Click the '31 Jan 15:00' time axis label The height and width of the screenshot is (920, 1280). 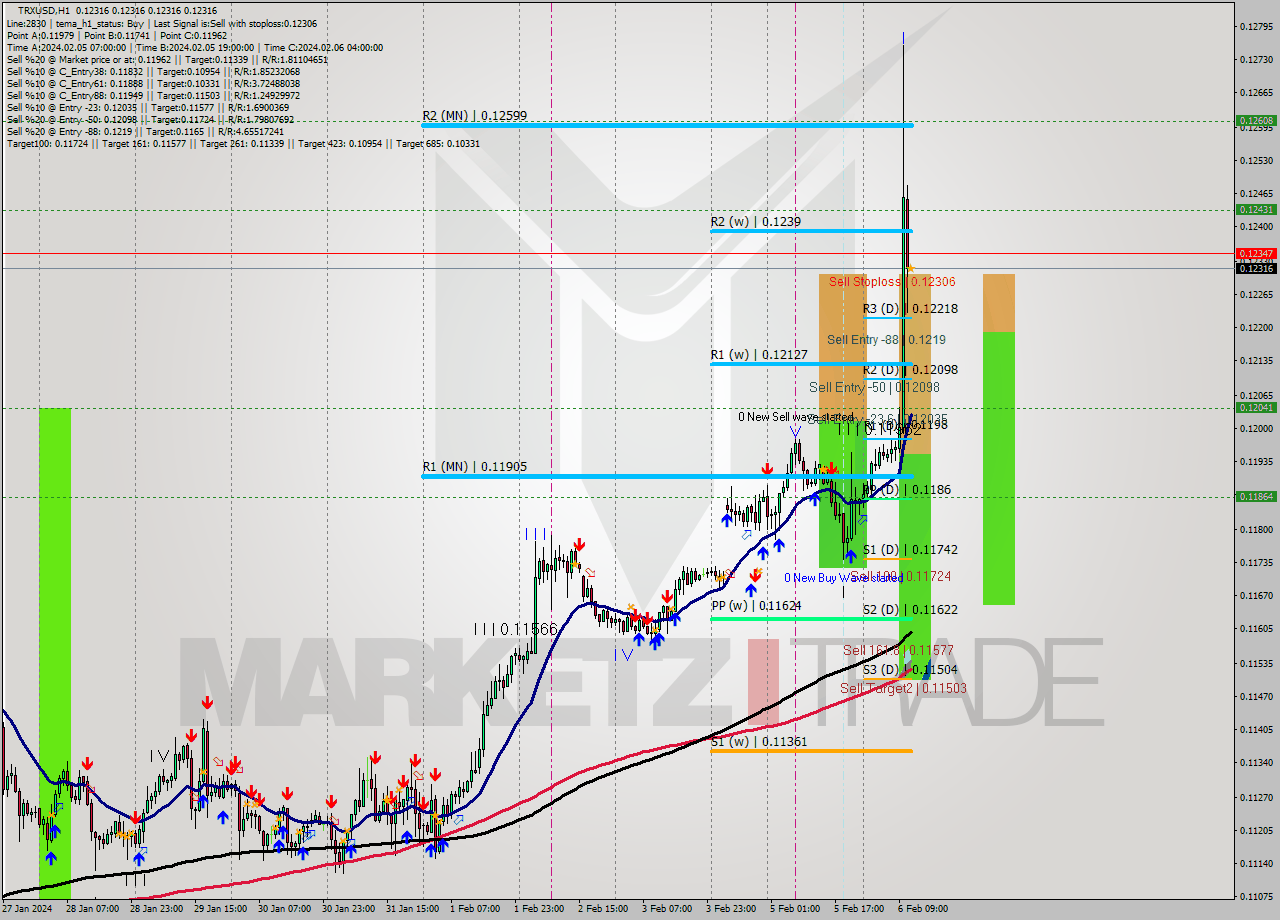point(413,909)
